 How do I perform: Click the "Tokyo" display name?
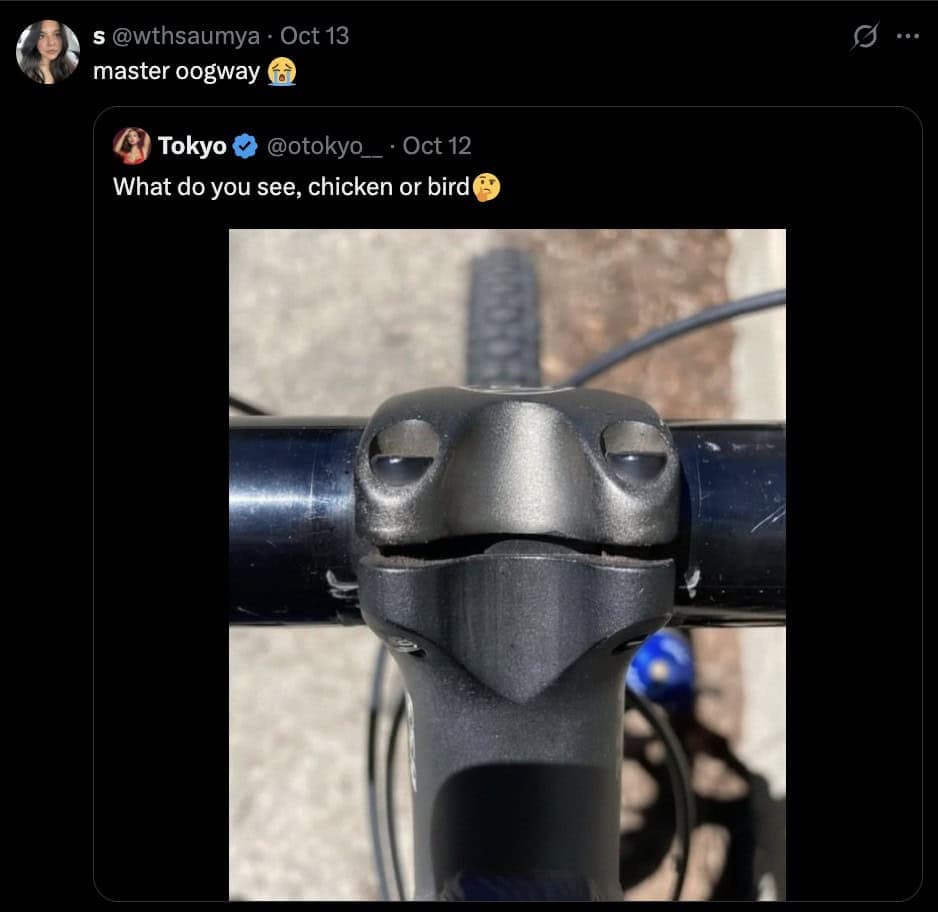[192, 146]
